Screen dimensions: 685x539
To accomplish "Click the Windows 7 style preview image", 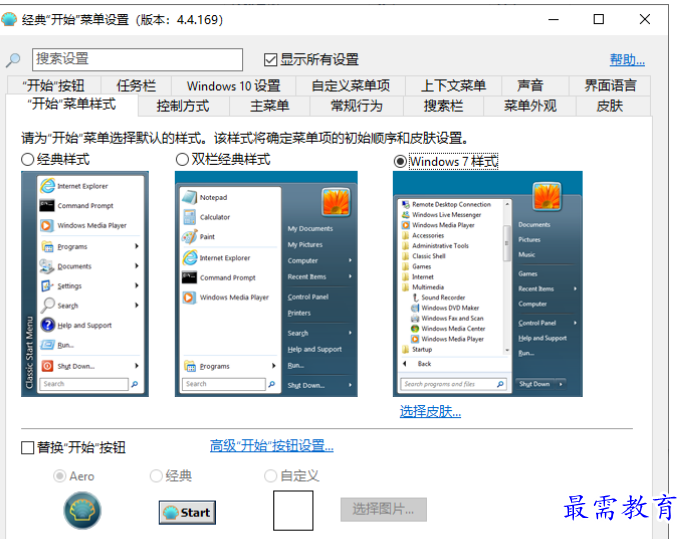I will (488, 284).
